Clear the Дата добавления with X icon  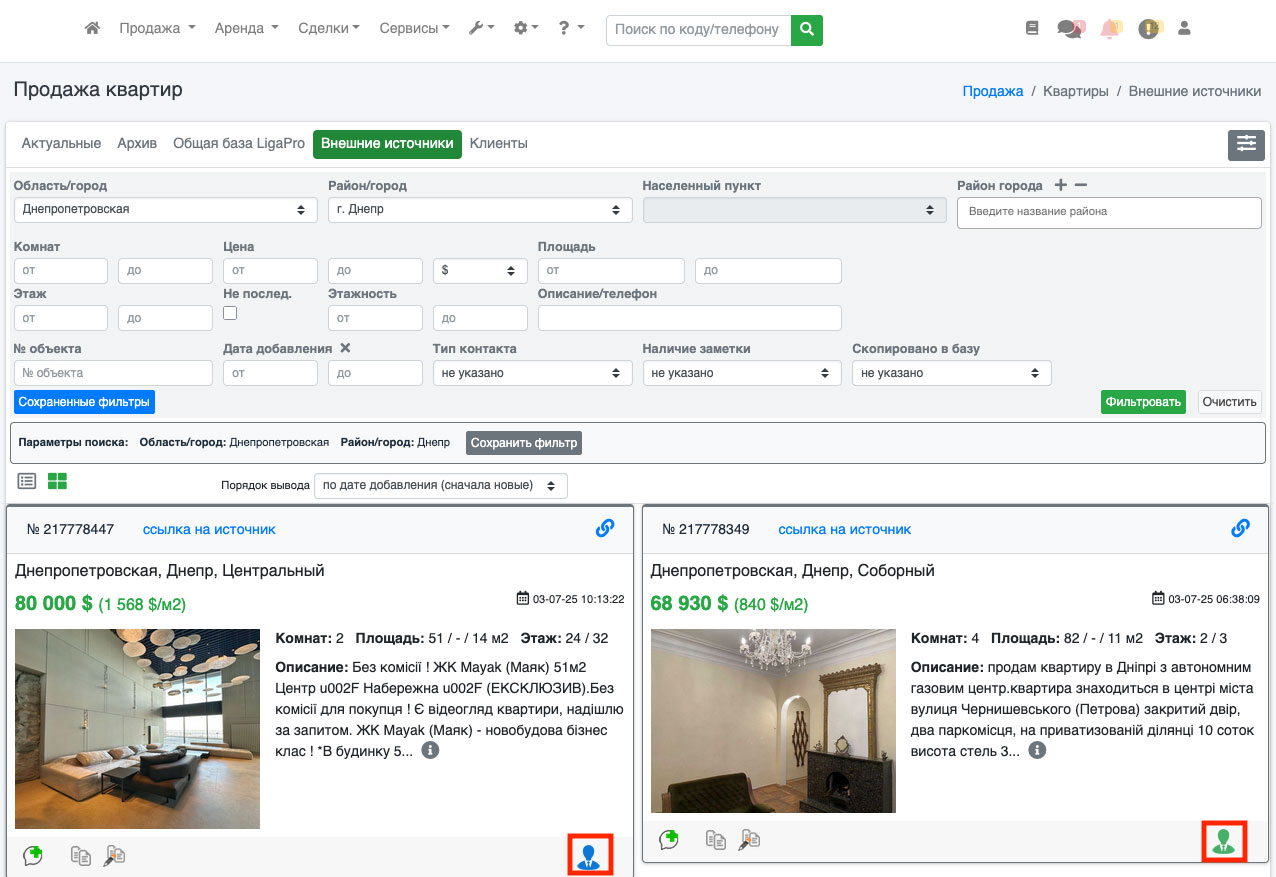click(x=345, y=348)
